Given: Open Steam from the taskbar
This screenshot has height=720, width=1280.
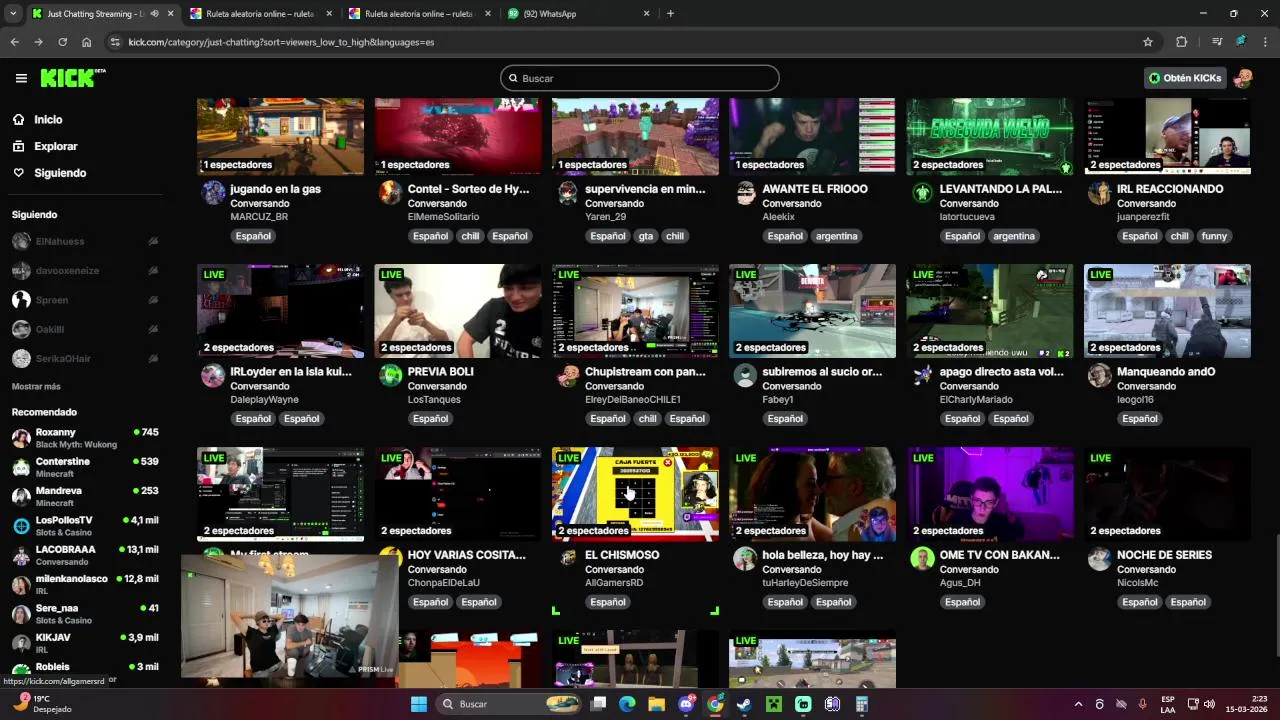Looking at the screenshot, I should 744,704.
